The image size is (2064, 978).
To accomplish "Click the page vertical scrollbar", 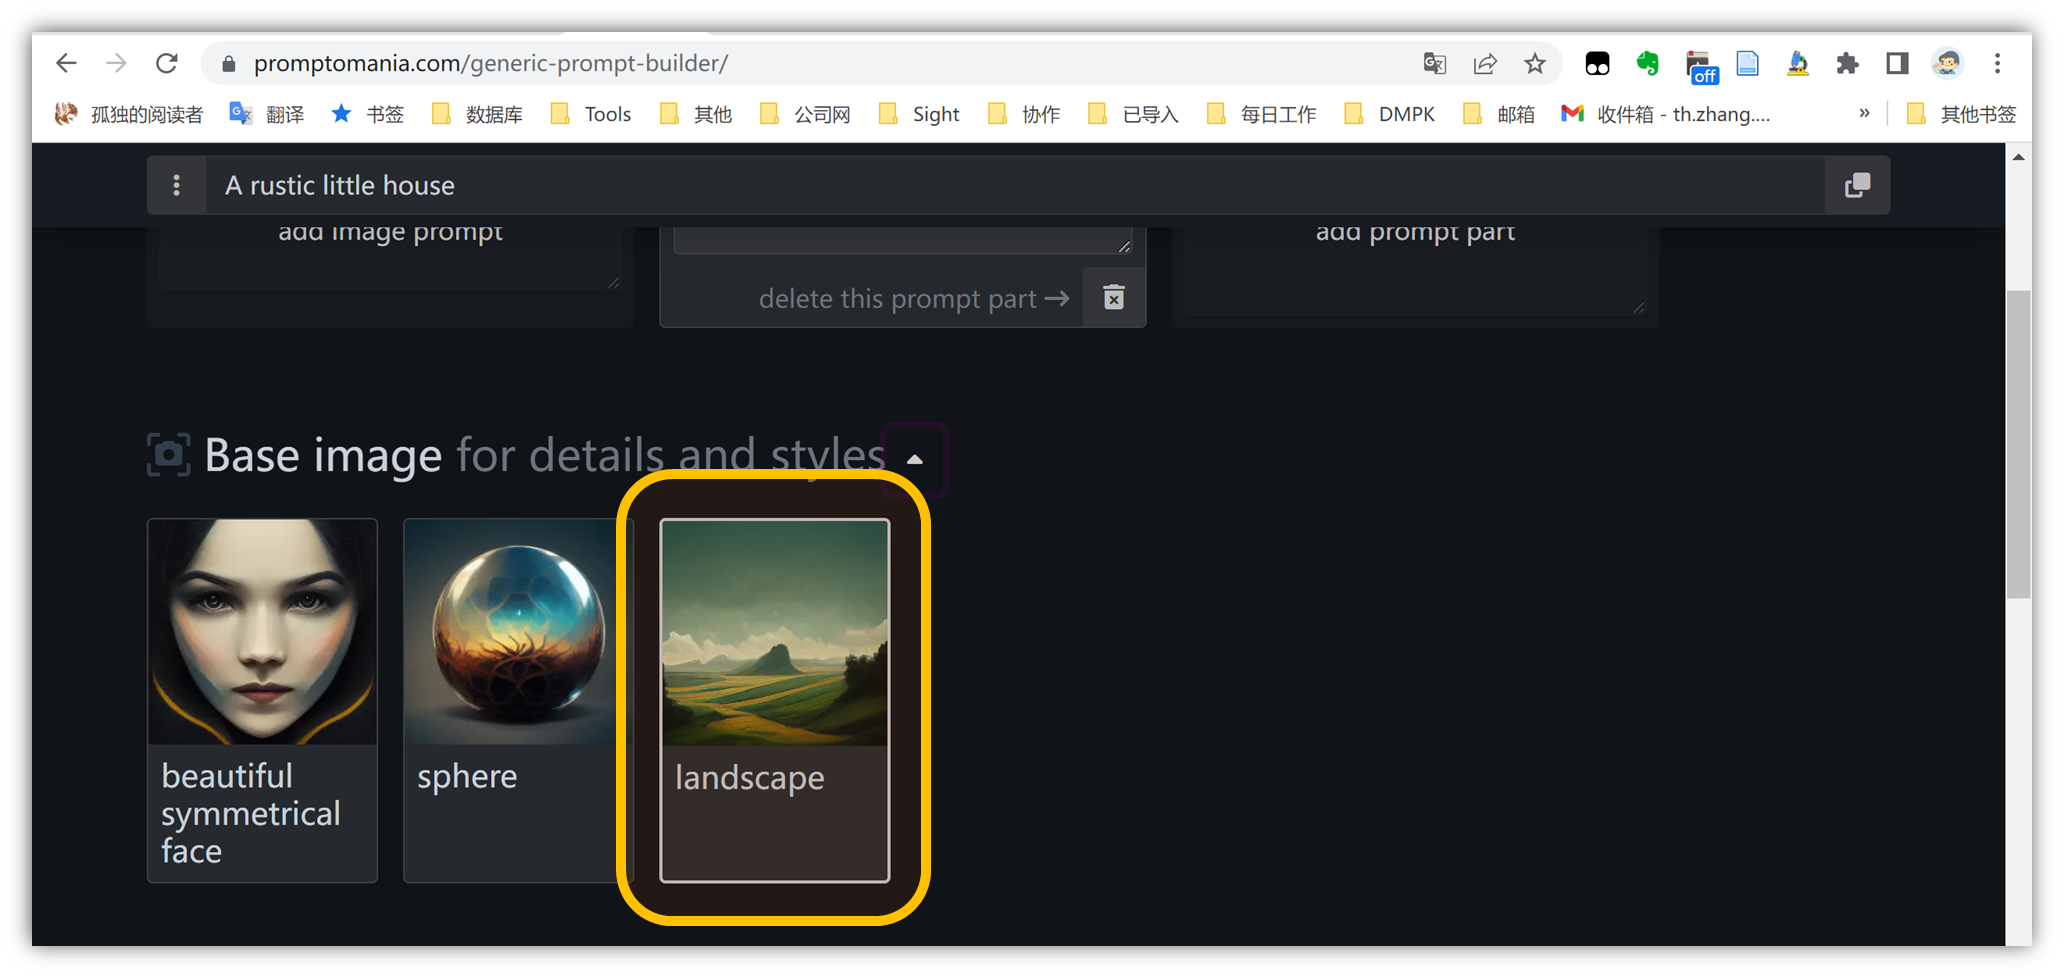I will (2018, 445).
